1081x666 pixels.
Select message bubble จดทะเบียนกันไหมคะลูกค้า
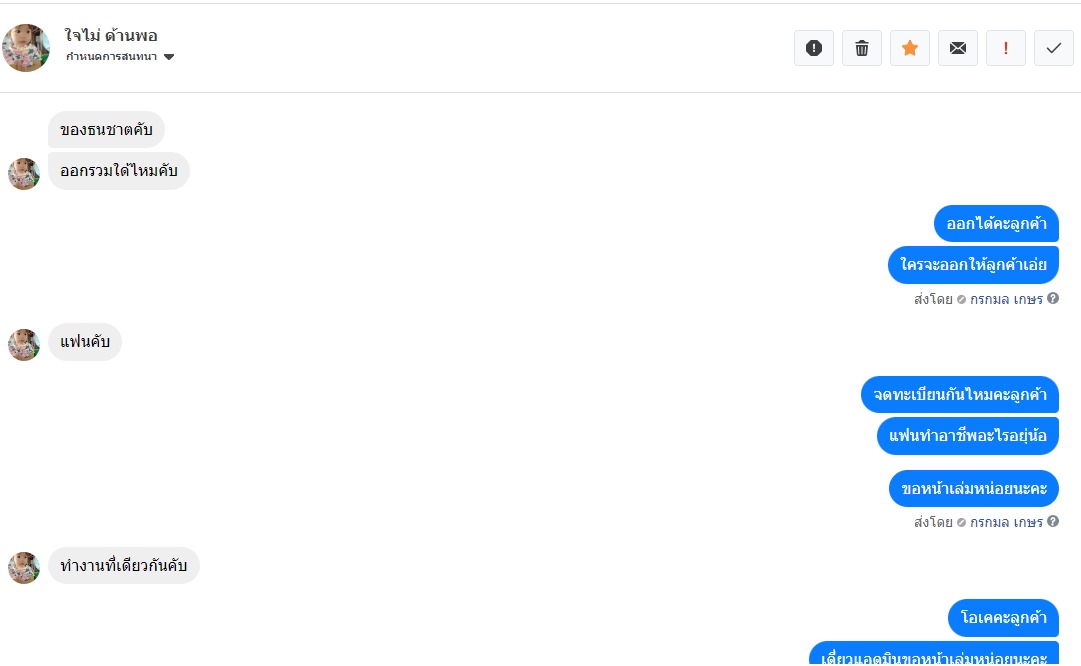click(960, 394)
